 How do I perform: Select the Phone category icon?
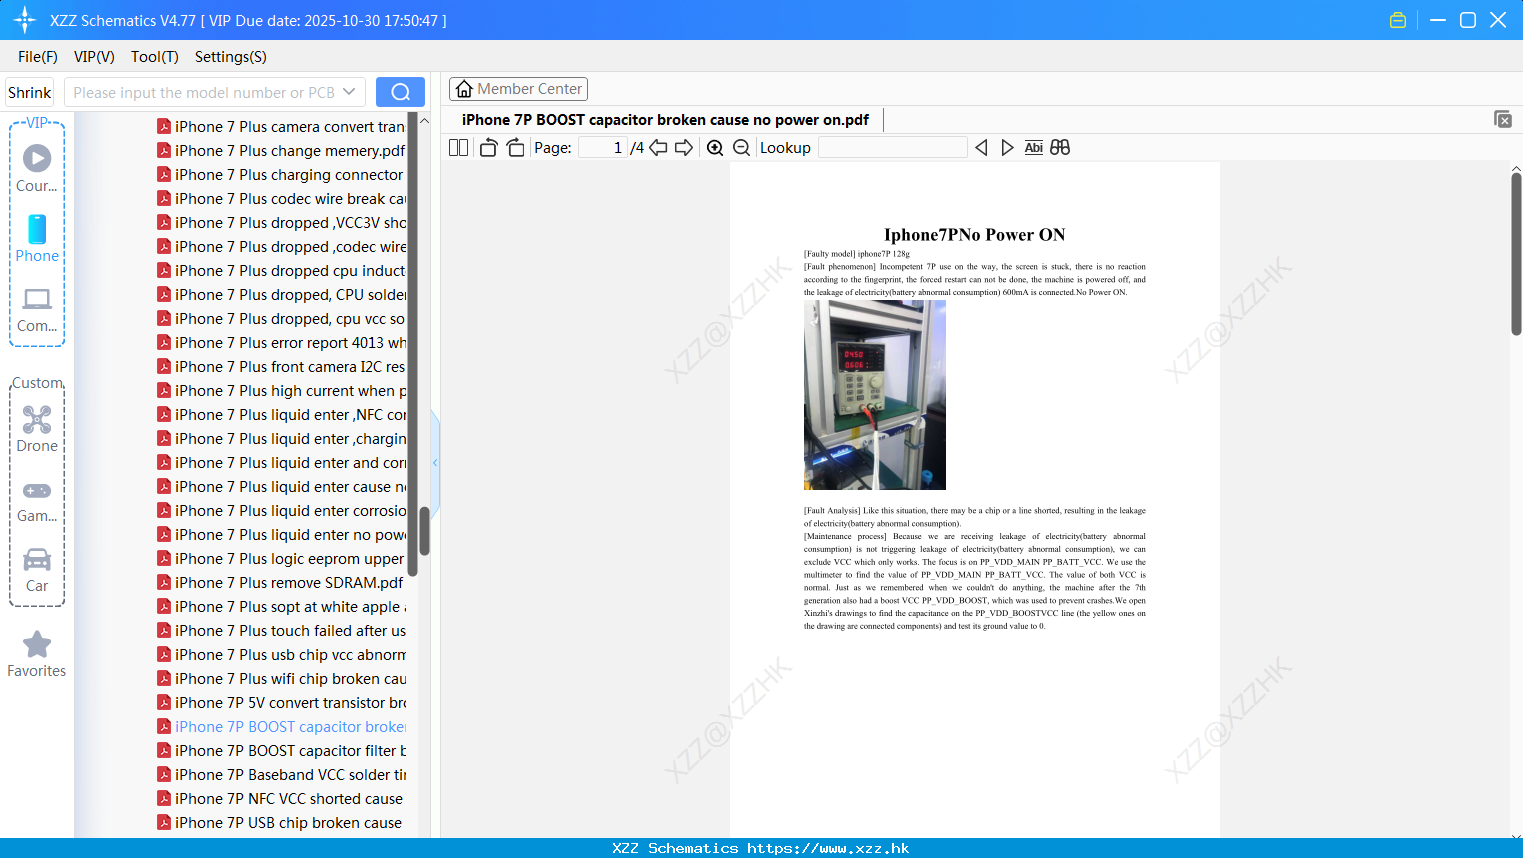37,229
